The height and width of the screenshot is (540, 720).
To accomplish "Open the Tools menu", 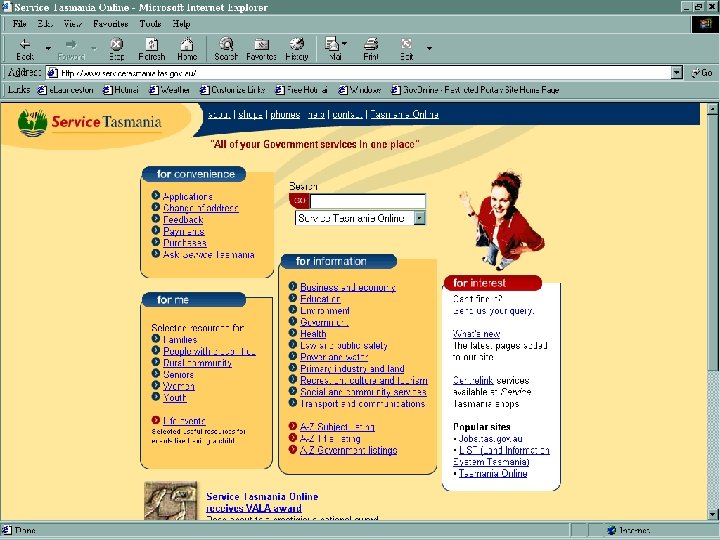I will [150, 23].
